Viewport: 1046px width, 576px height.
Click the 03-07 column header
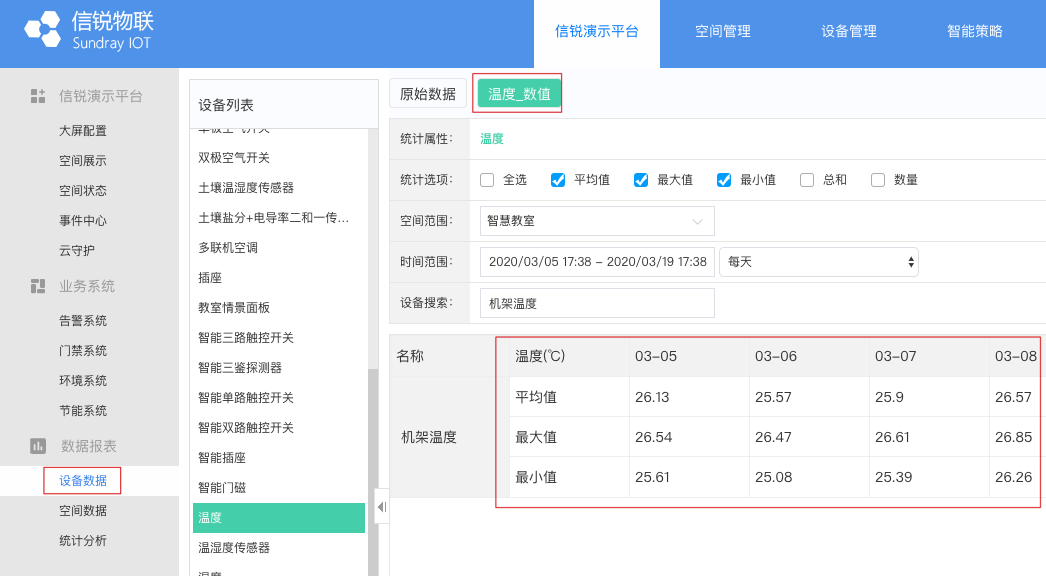929,356
